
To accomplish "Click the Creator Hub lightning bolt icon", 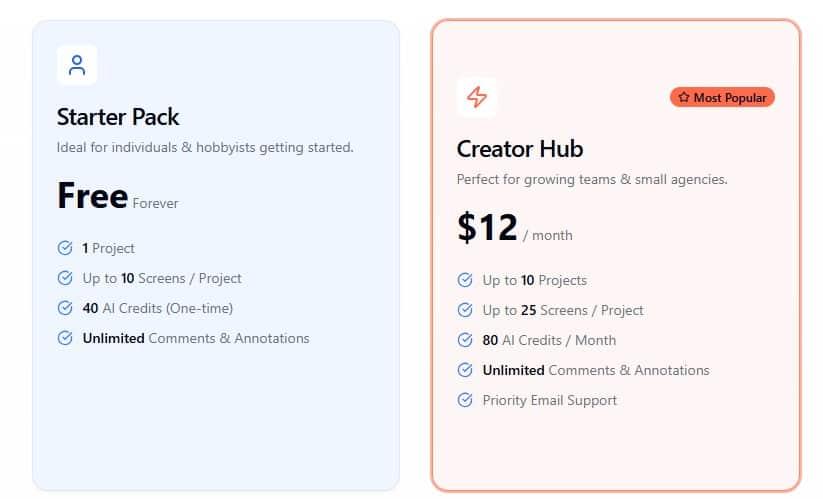I will [x=477, y=97].
